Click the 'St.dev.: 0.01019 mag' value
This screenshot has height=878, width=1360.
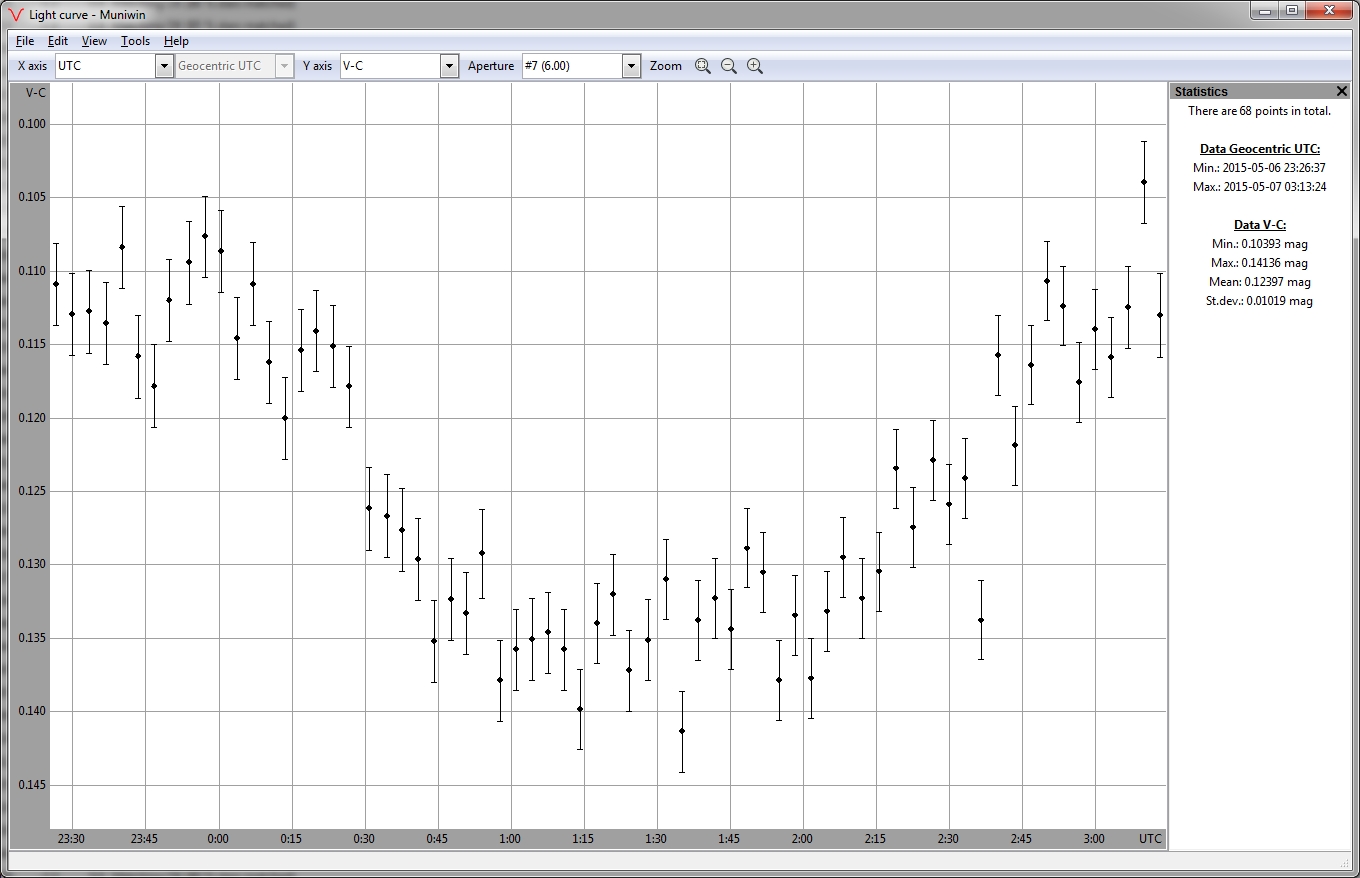tap(1259, 301)
